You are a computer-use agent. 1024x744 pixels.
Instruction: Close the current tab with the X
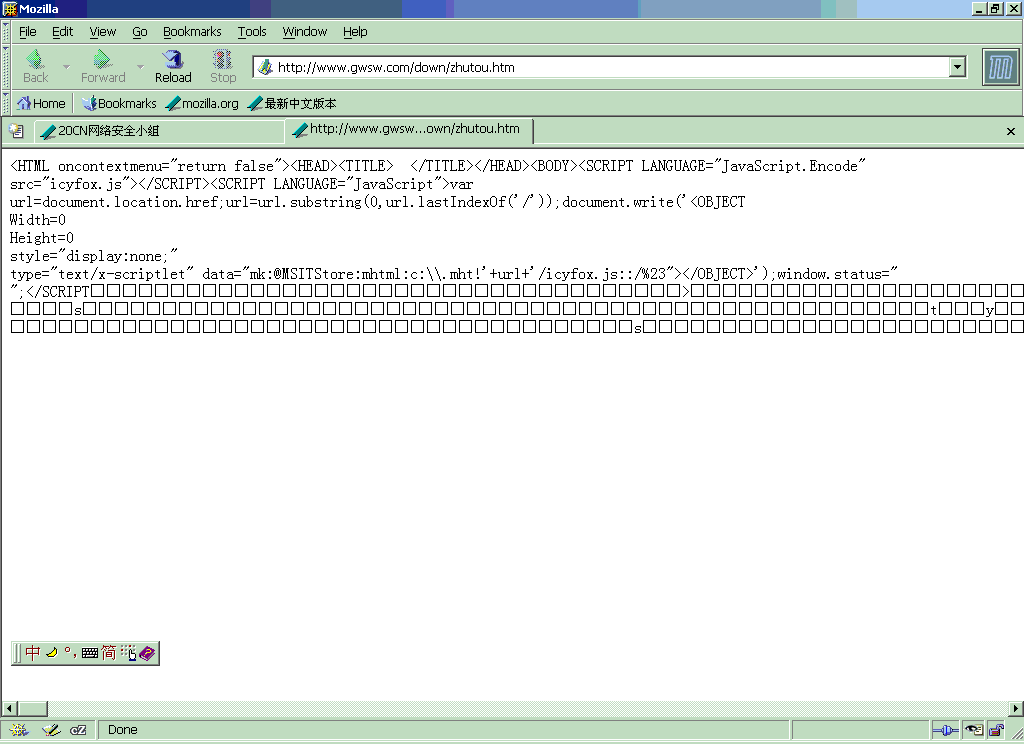(1011, 131)
